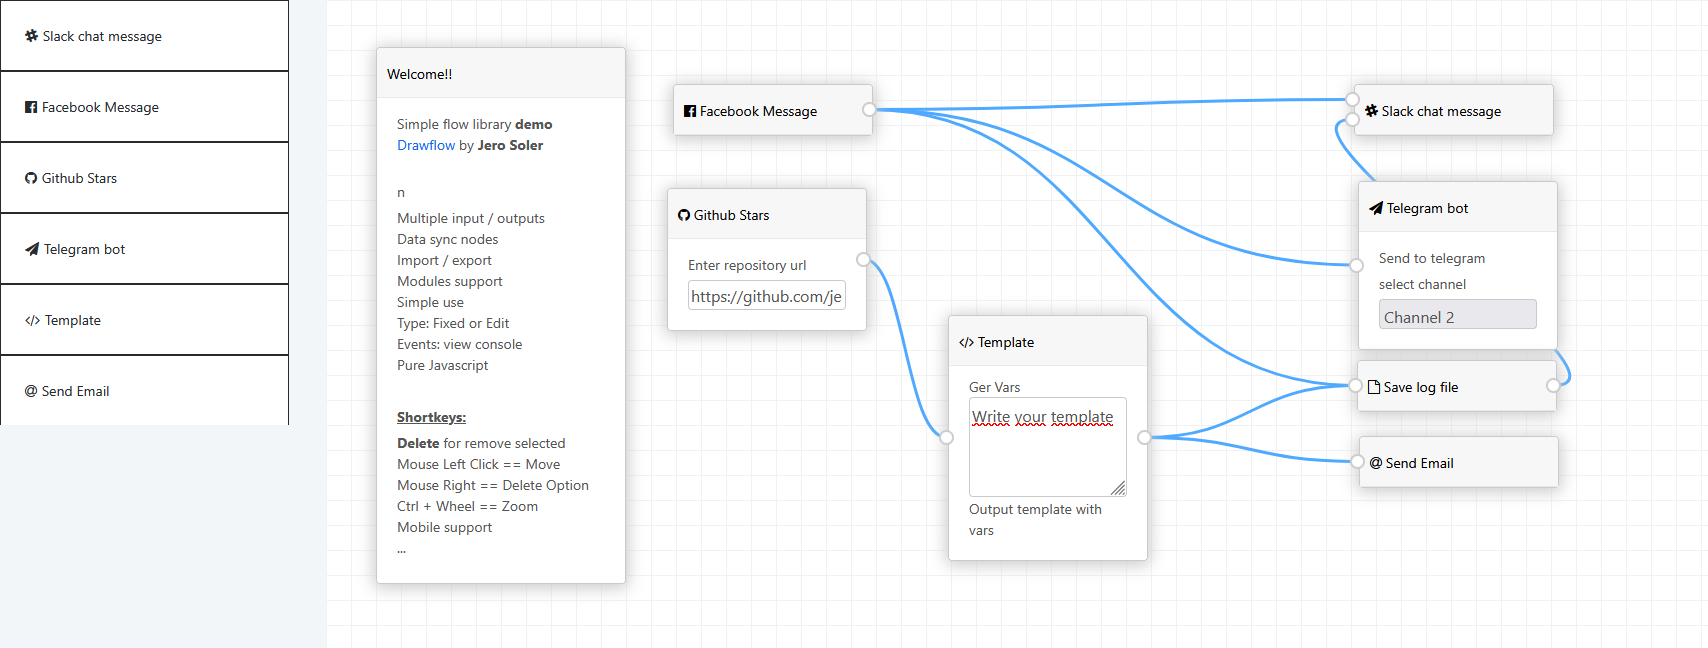Viewport: 1708px width, 648px height.
Task: Select the Send Email canvas node
Action: 1458,462
